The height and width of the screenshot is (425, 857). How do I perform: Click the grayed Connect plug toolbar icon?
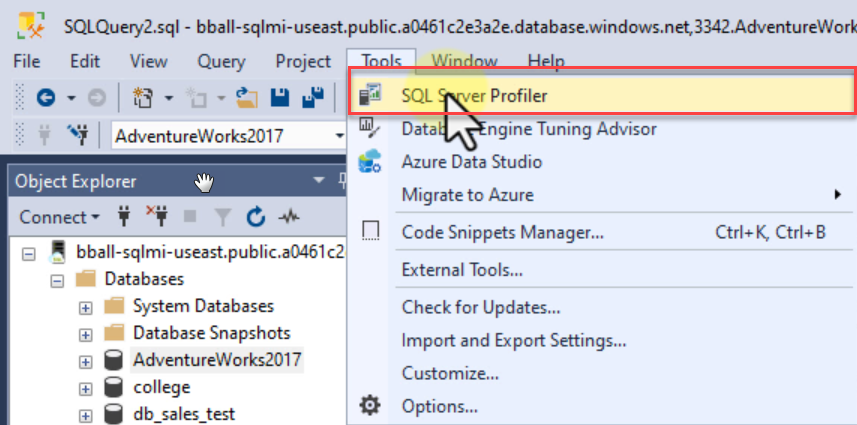44,134
